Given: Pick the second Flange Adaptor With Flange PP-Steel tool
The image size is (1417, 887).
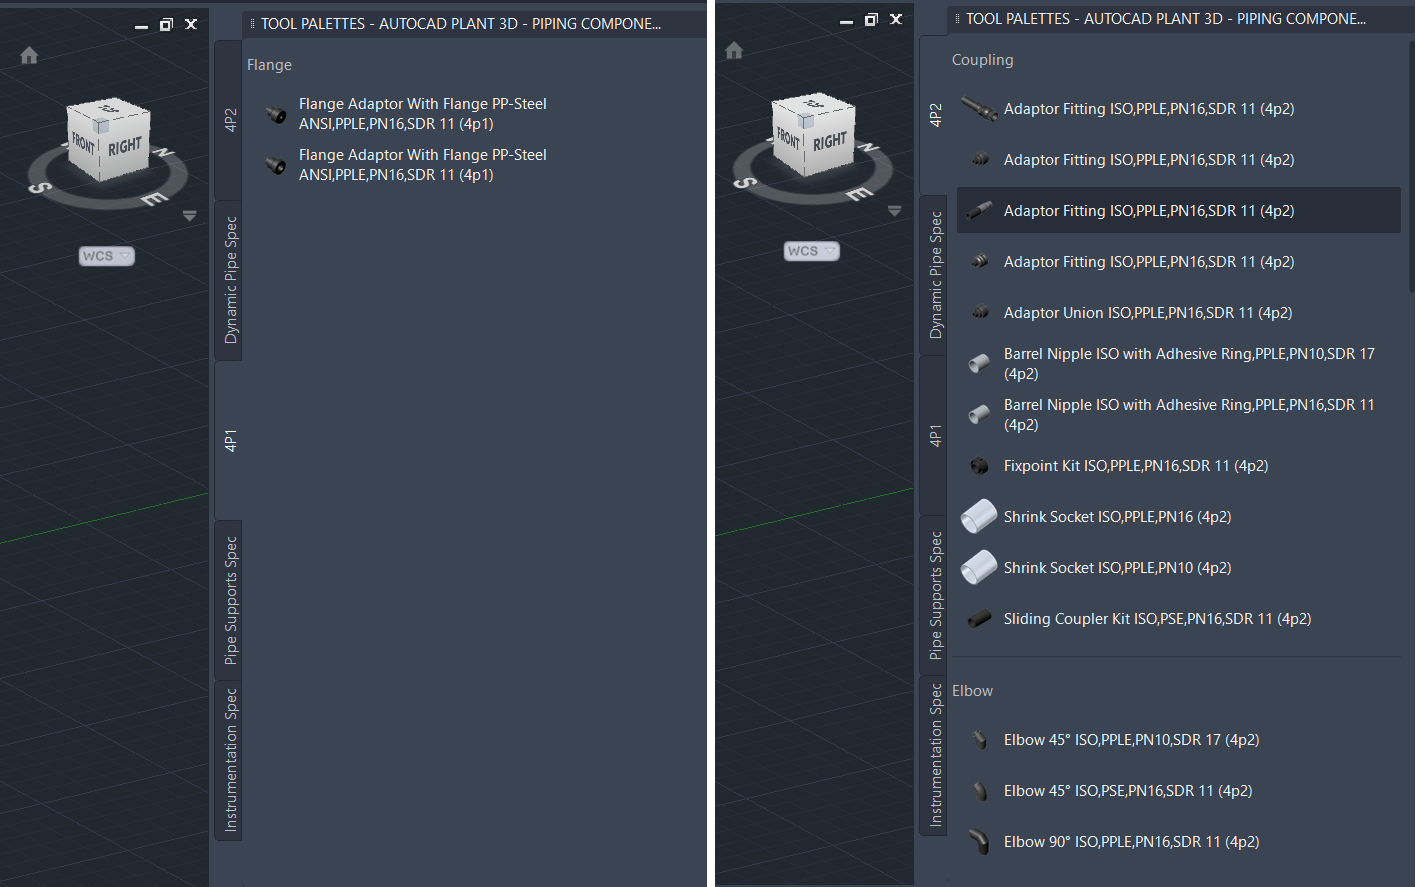Looking at the screenshot, I should point(406,165).
